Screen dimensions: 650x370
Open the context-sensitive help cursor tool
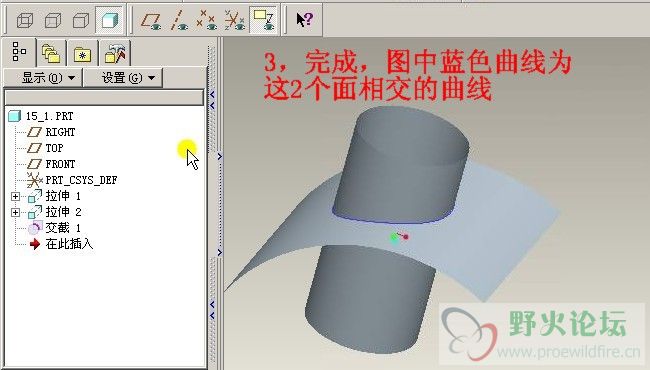(x=305, y=19)
